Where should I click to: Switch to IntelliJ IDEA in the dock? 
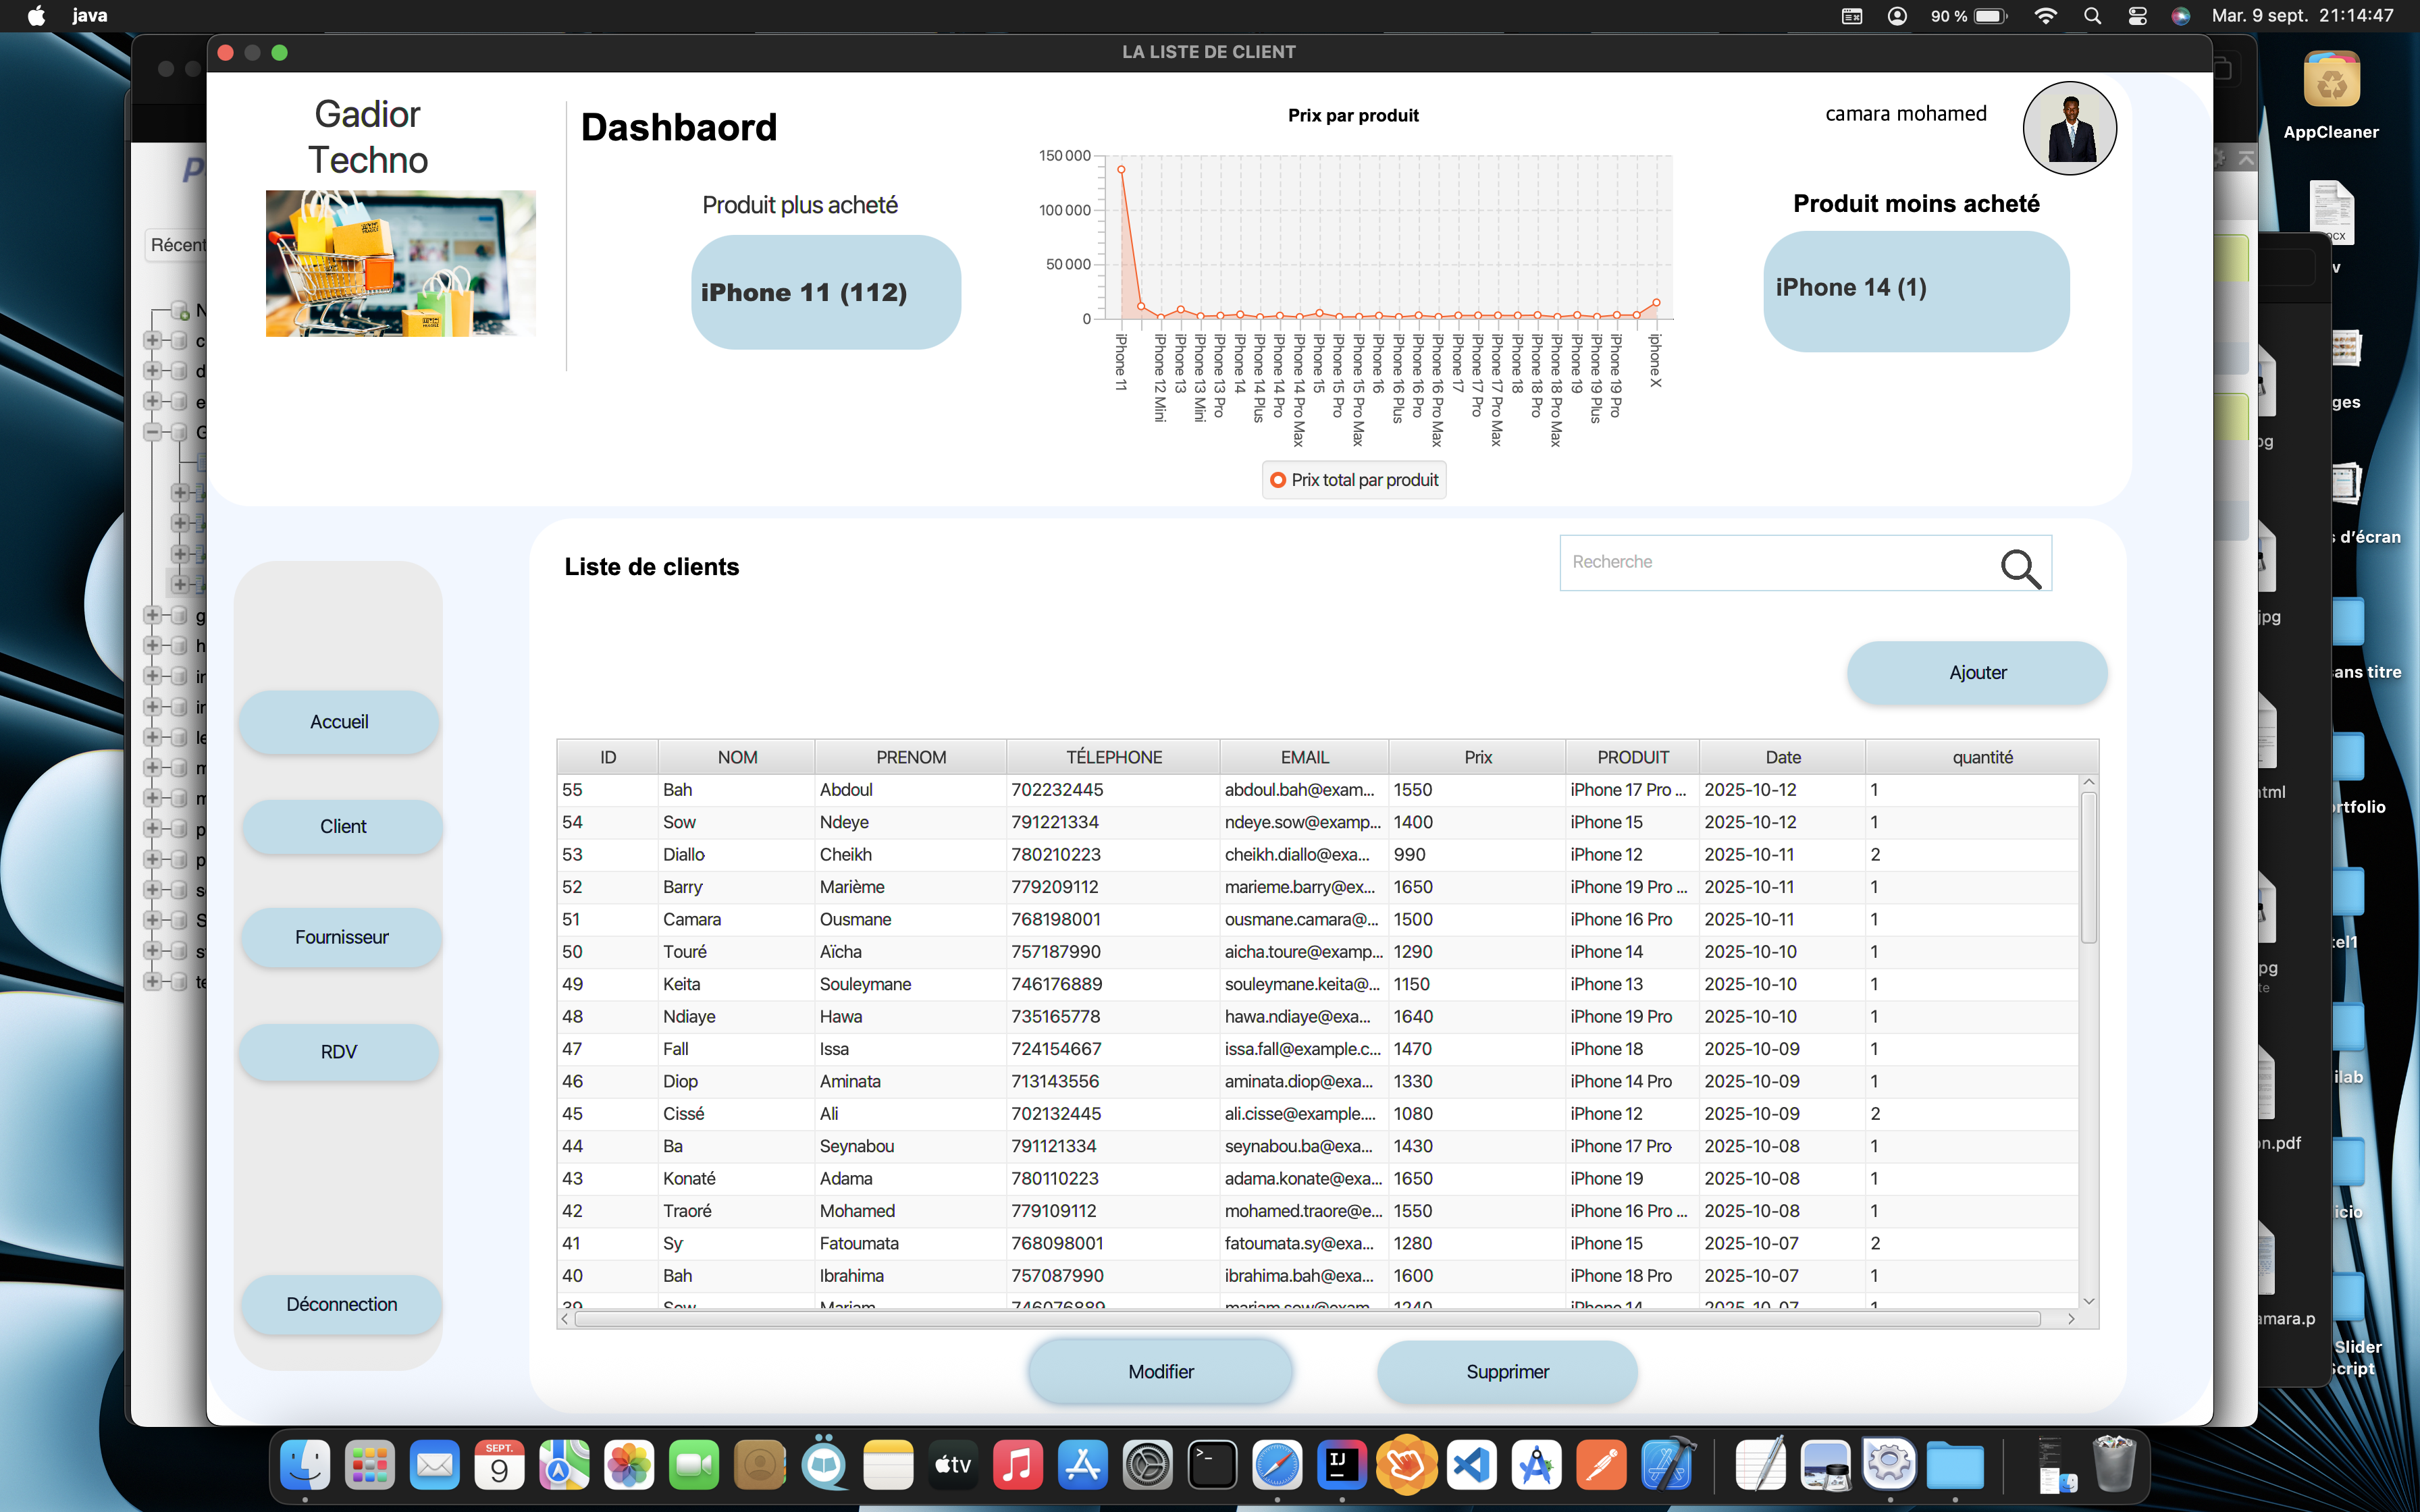[1342, 1466]
